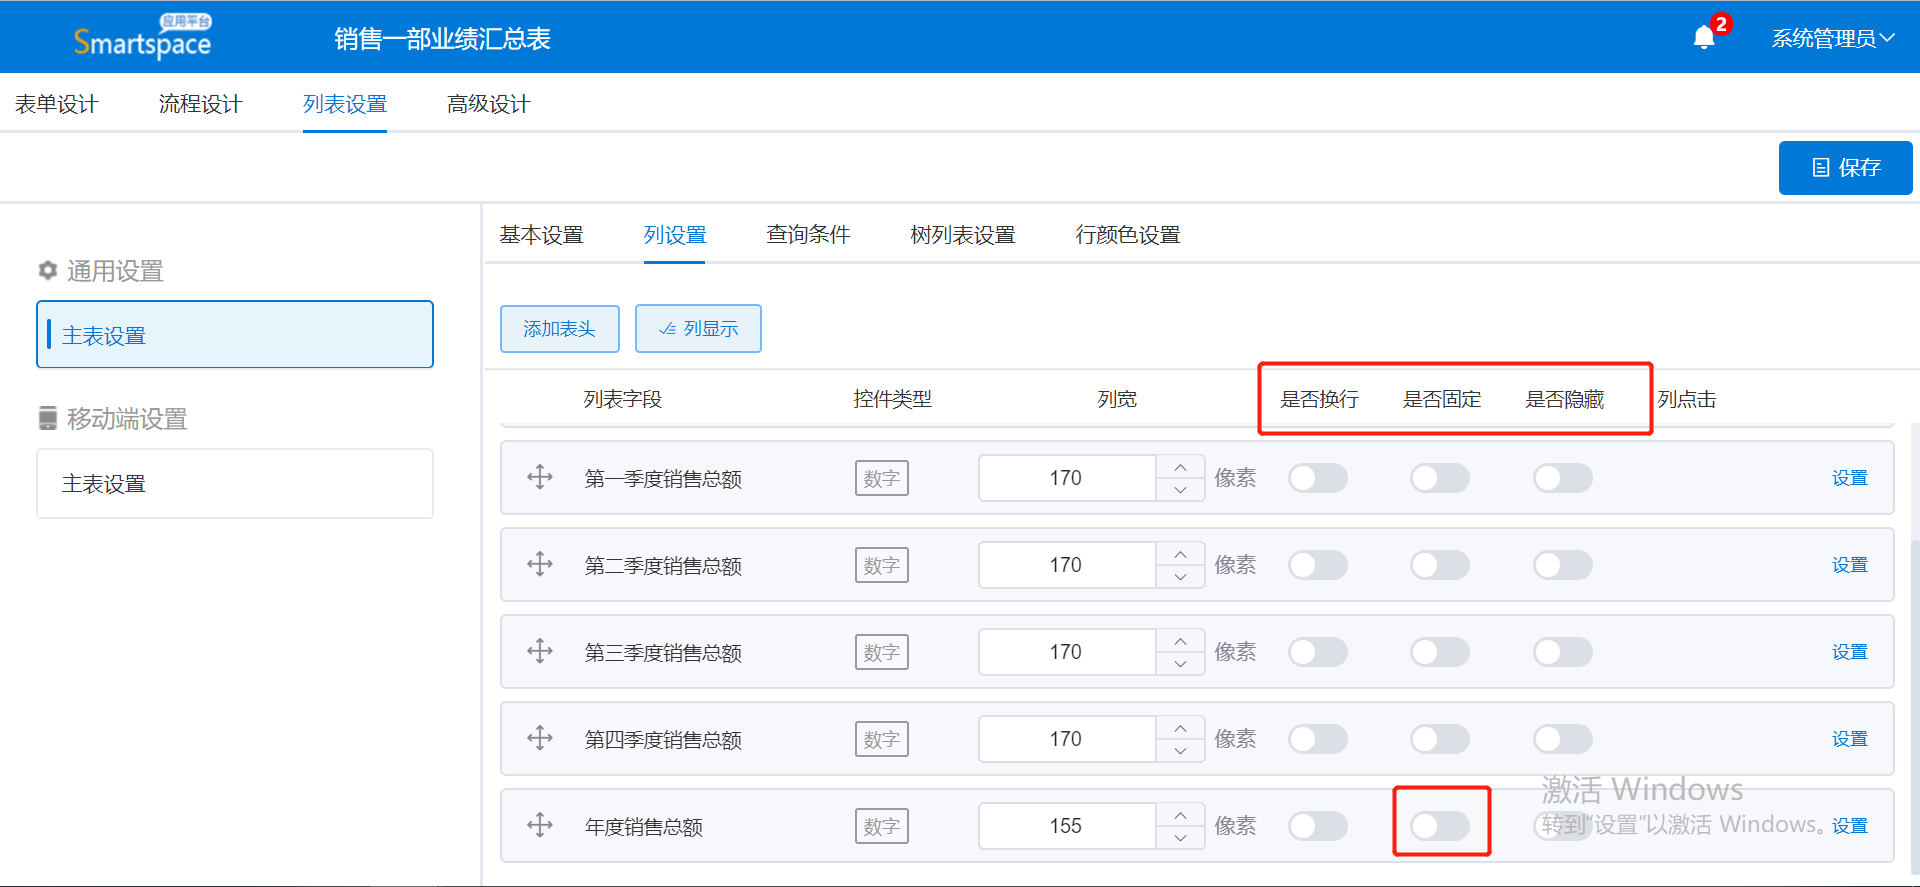The height and width of the screenshot is (887, 1920).
Task: Click 数字 control type for 第二季度销售总额
Action: tap(881, 565)
